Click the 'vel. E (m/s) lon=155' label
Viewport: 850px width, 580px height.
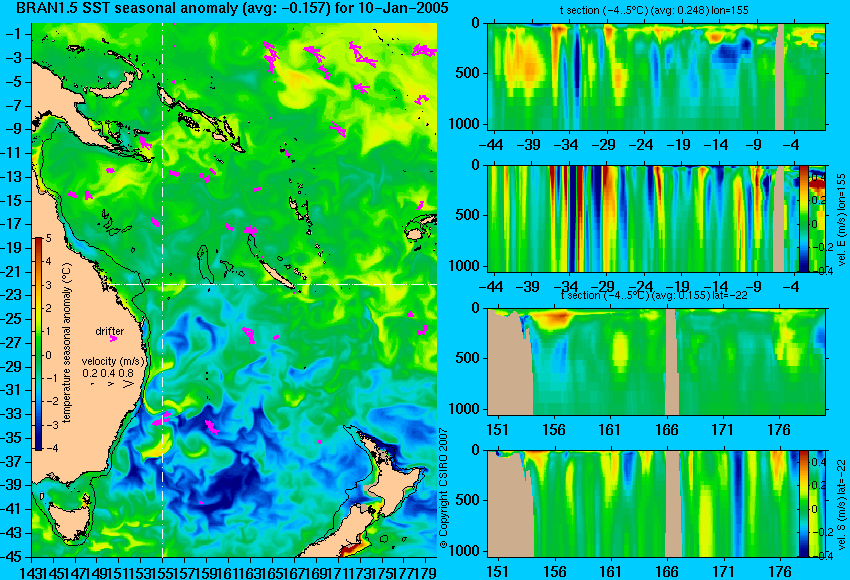(x=841, y=220)
